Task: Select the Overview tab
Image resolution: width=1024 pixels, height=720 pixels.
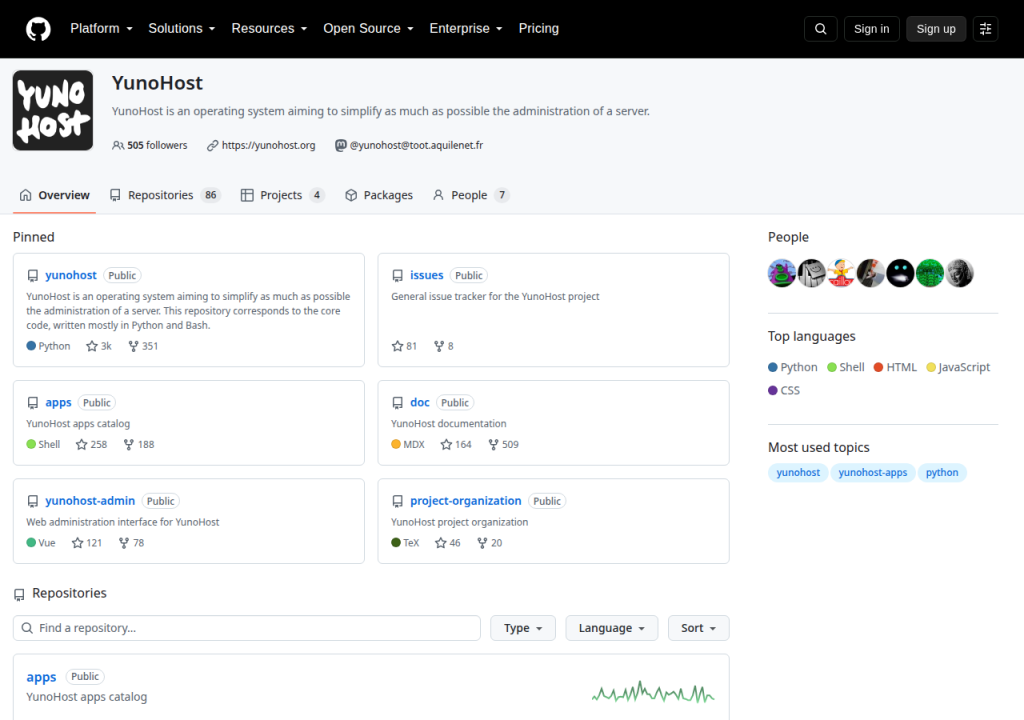Action: (55, 195)
